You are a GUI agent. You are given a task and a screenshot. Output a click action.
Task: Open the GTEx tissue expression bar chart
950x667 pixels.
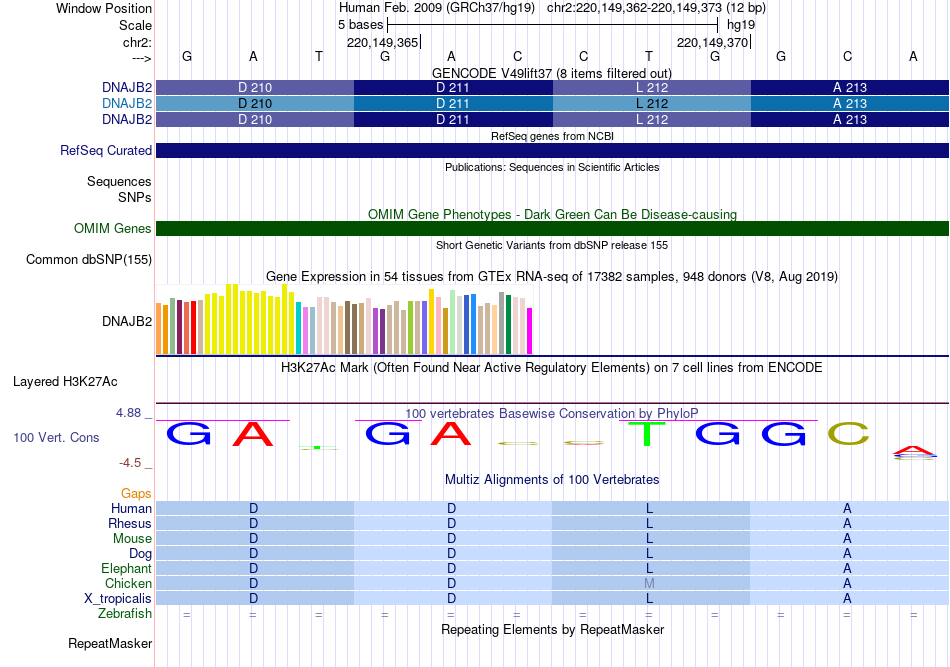(x=344, y=319)
